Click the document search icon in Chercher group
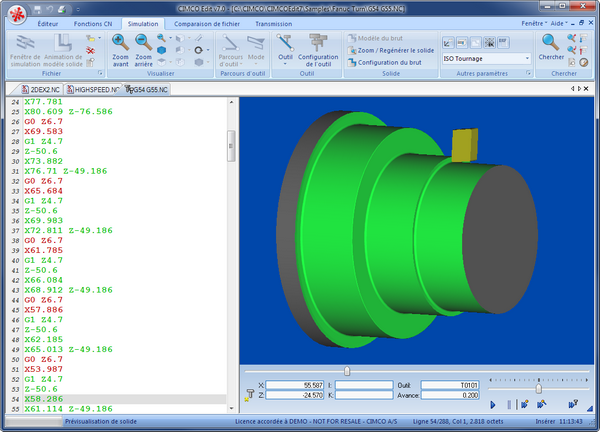 [571, 62]
